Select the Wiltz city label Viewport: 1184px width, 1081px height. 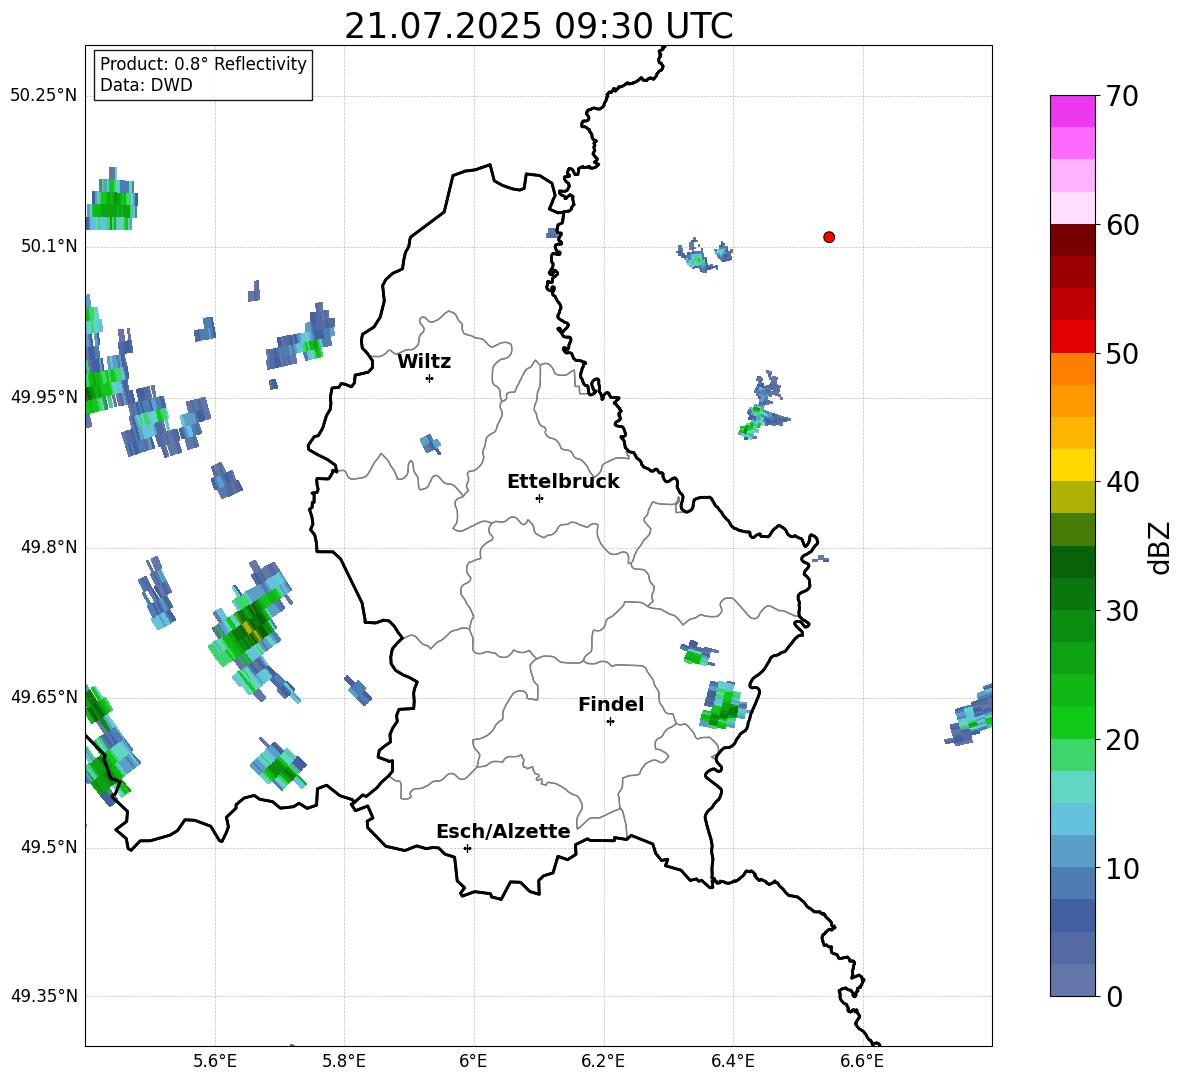(424, 362)
